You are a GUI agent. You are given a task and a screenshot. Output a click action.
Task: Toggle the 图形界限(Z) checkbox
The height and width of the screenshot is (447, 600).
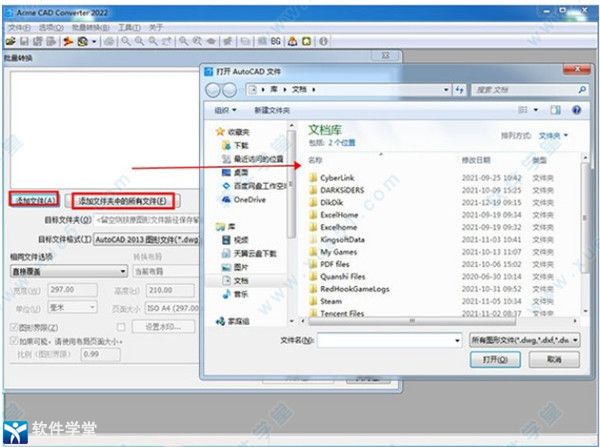[14, 327]
